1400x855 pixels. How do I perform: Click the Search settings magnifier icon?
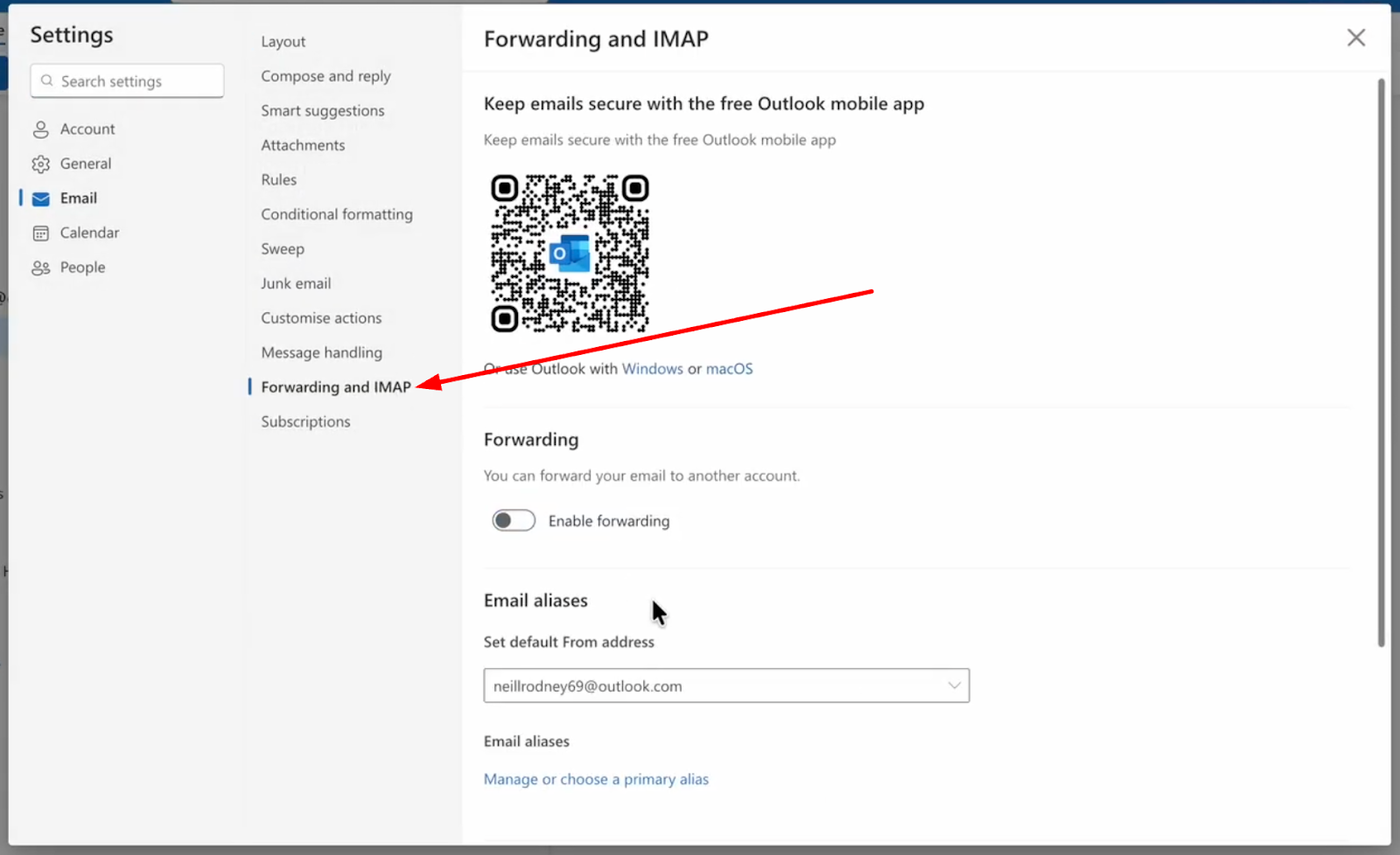tap(47, 81)
